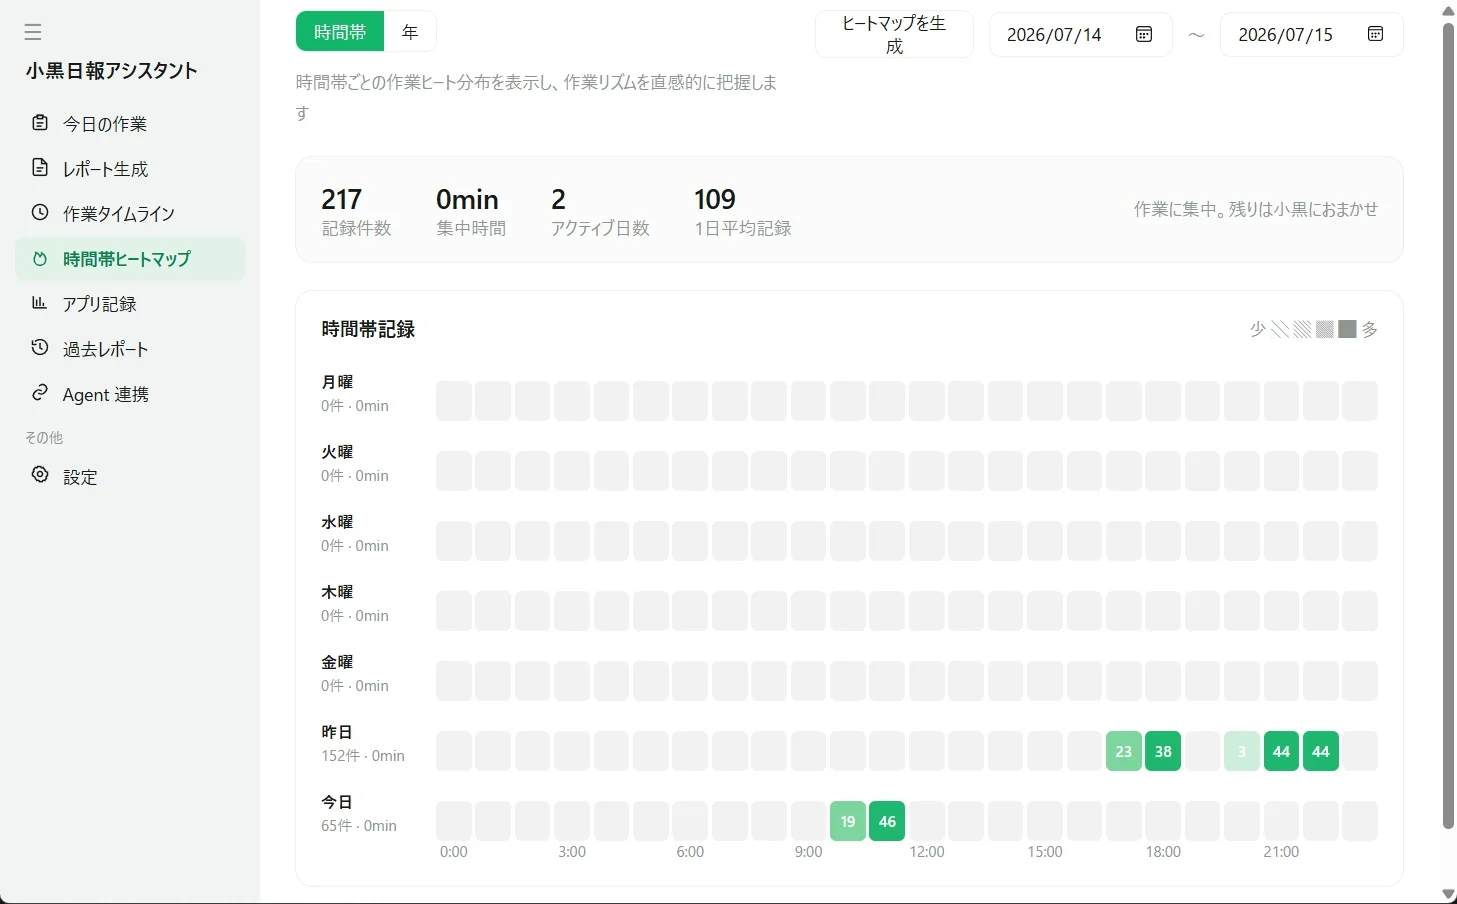Click the 時間帯ヒートマップ flame icon
Viewport: 1457px width, 904px height.
(x=40, y=259)
